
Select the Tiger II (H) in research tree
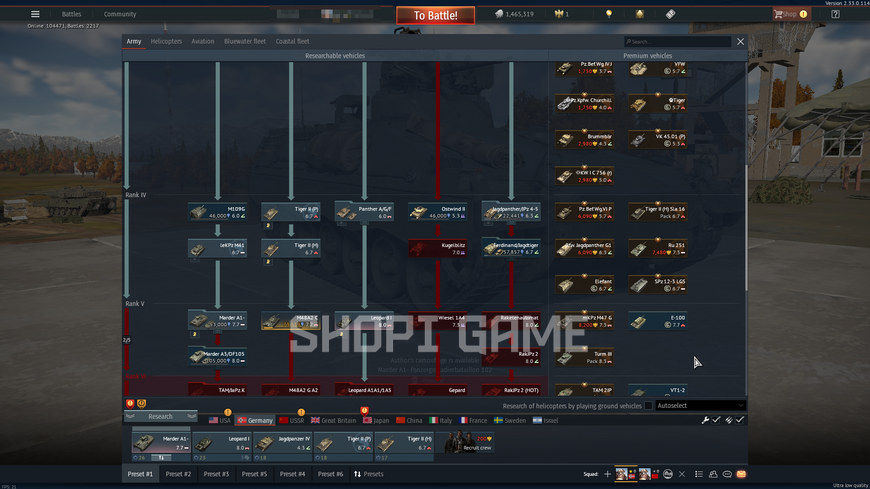click(291, 248)
